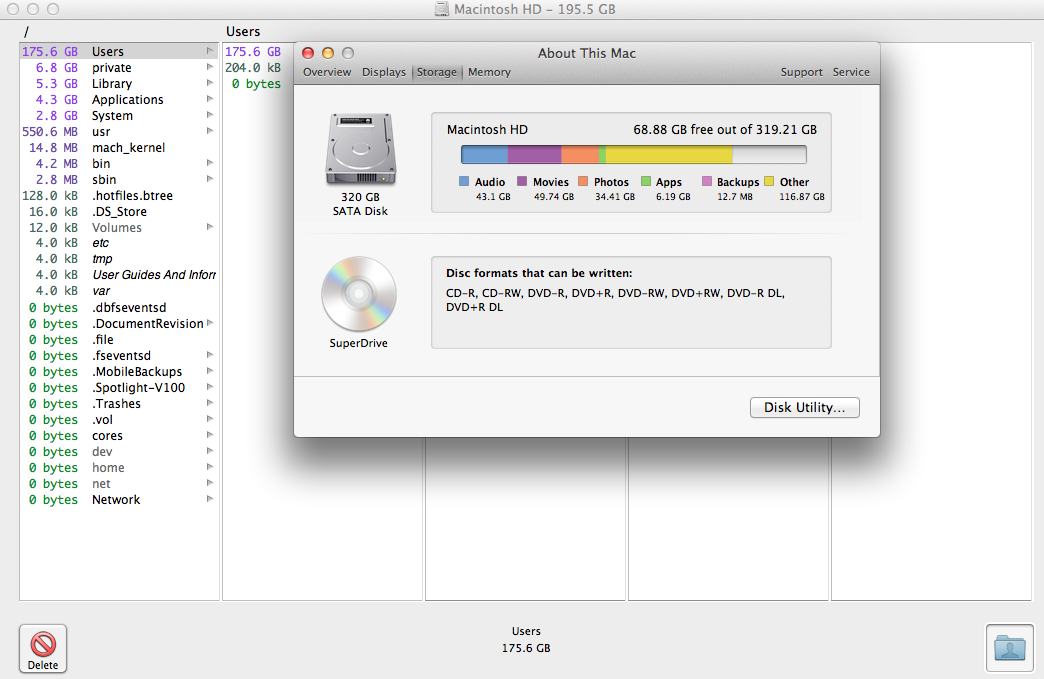
Task: Click the Movies purple legend swatch
Action: coord(522,181)
